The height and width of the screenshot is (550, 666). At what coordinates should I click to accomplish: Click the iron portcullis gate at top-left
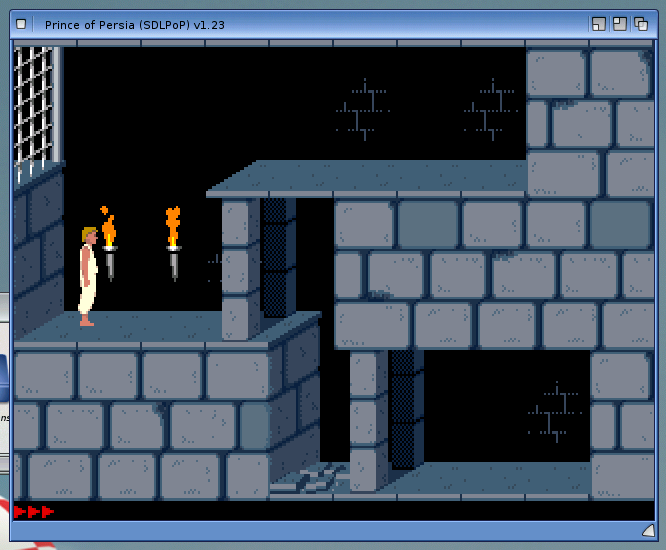[35, 108]
